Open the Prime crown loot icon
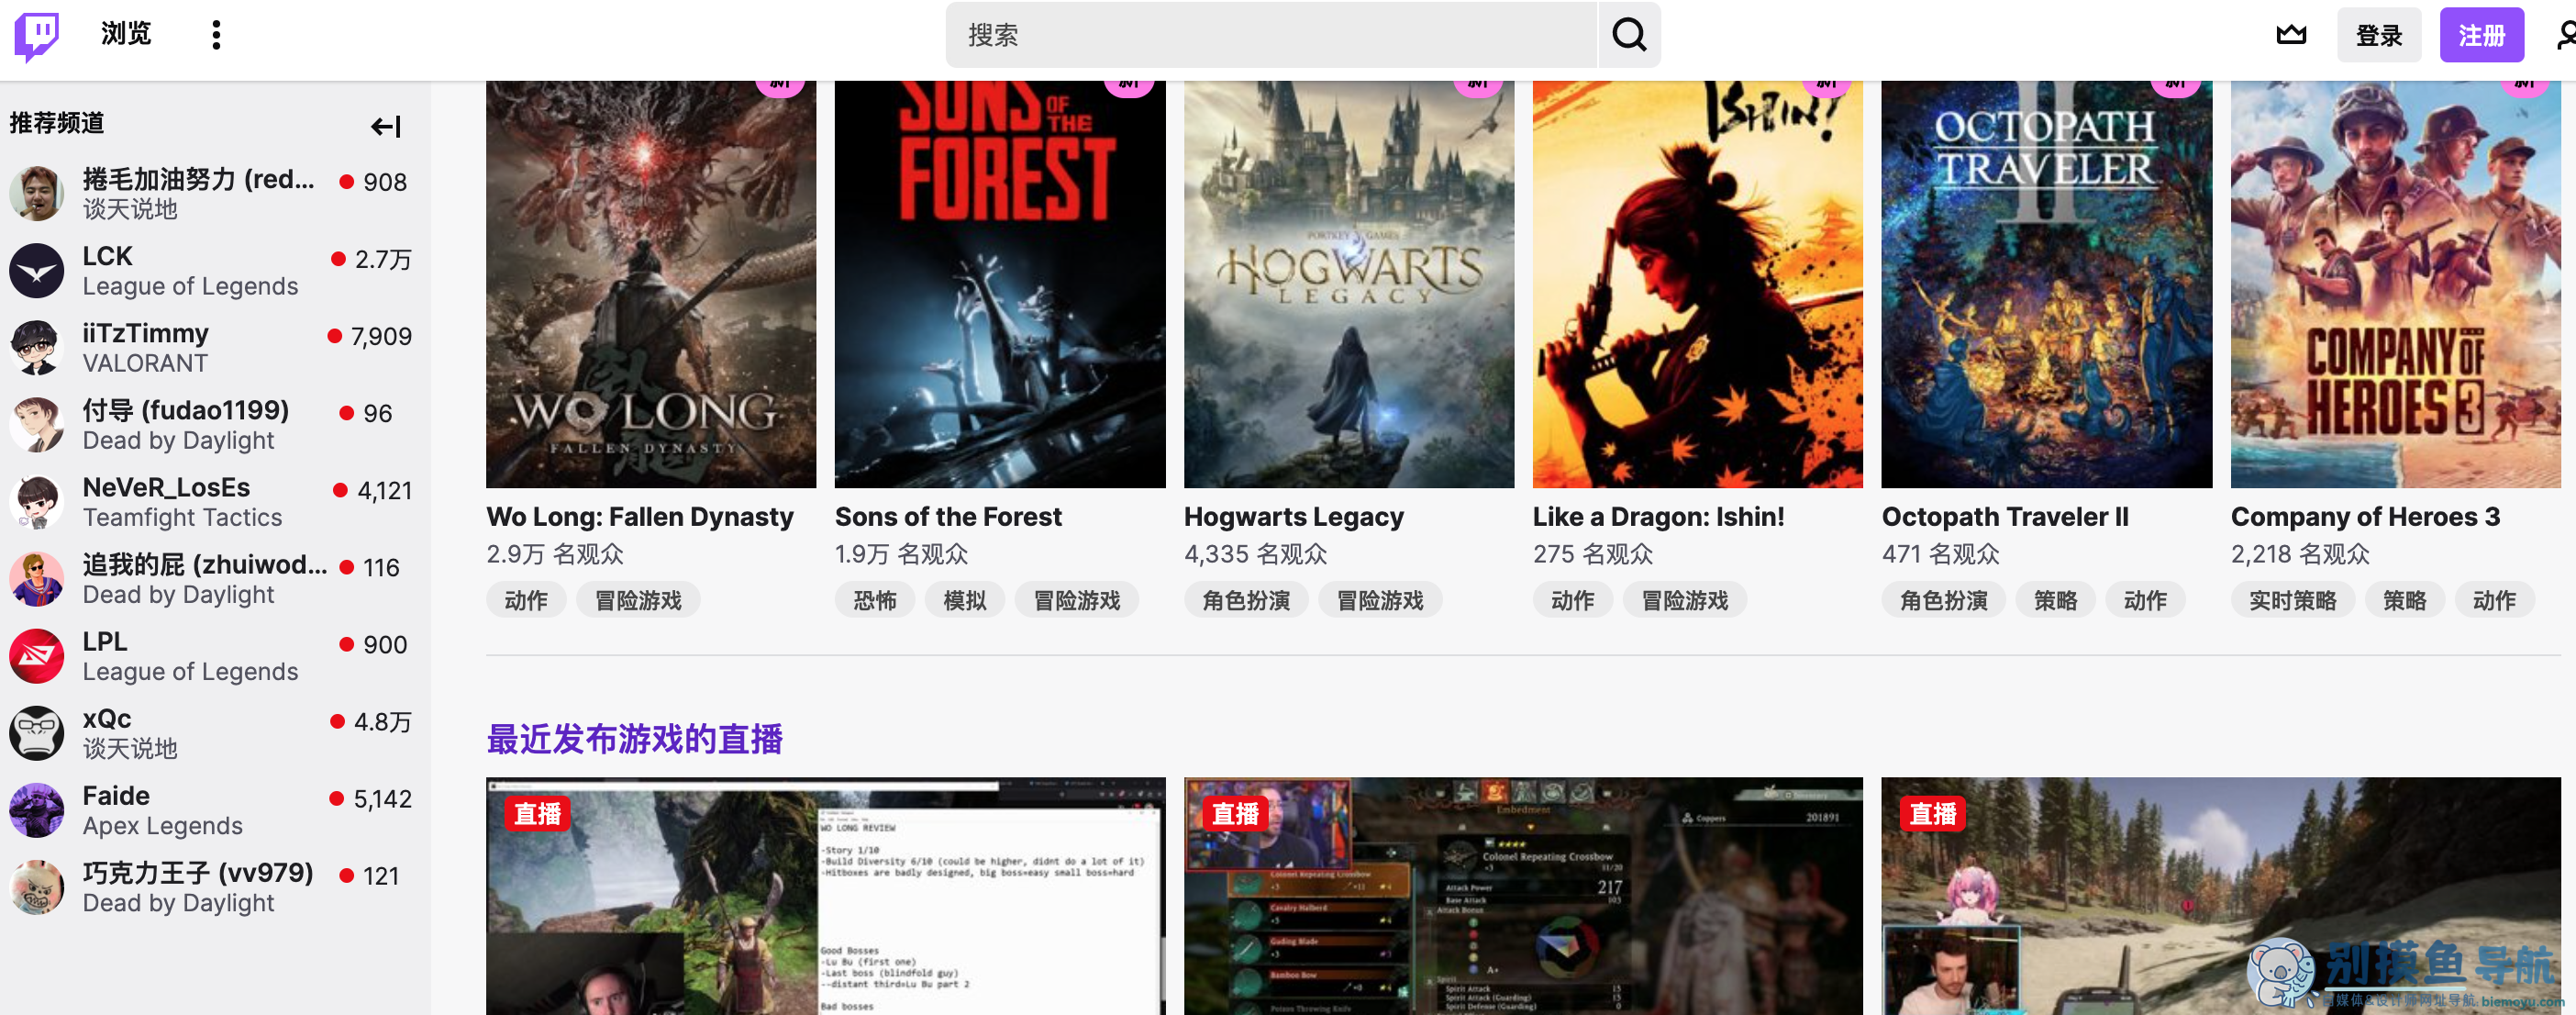2576x1015 pixels. 2291,36
